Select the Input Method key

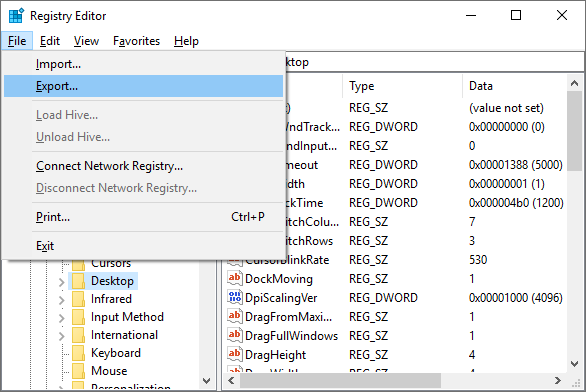tap(127, 317)
